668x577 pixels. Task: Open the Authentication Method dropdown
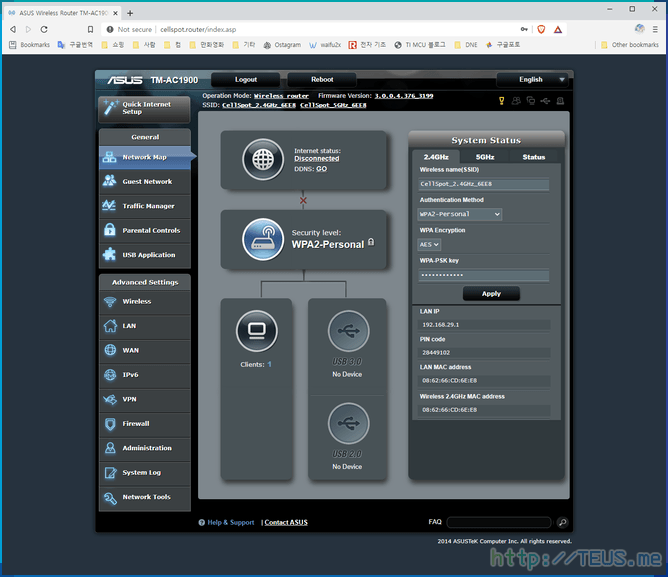click(x=459, y=214)
